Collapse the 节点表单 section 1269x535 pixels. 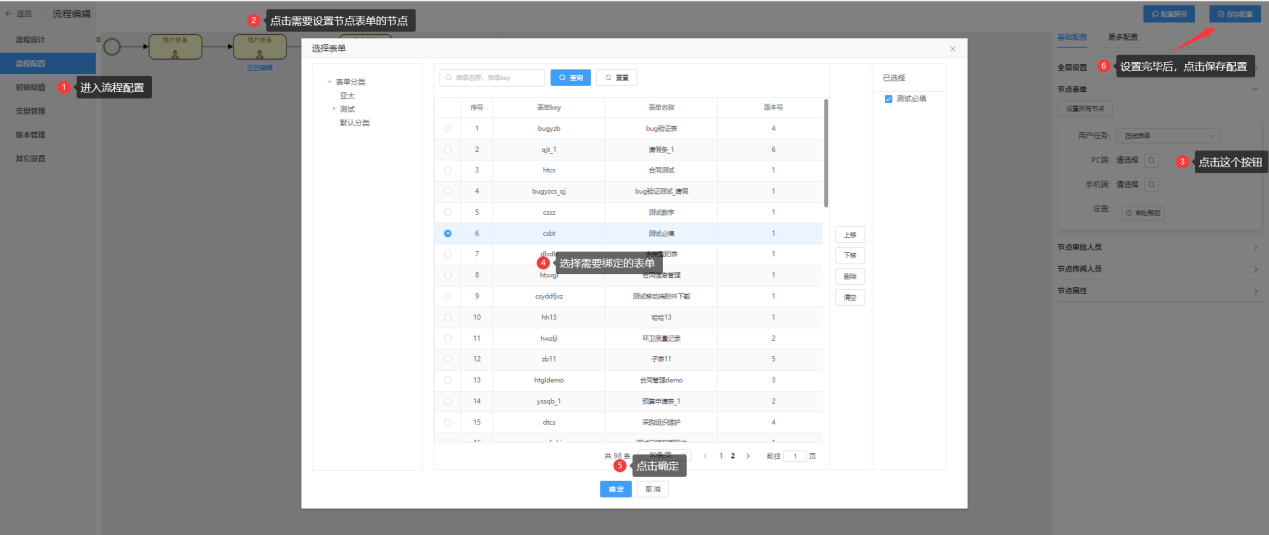pos(1257,89)
